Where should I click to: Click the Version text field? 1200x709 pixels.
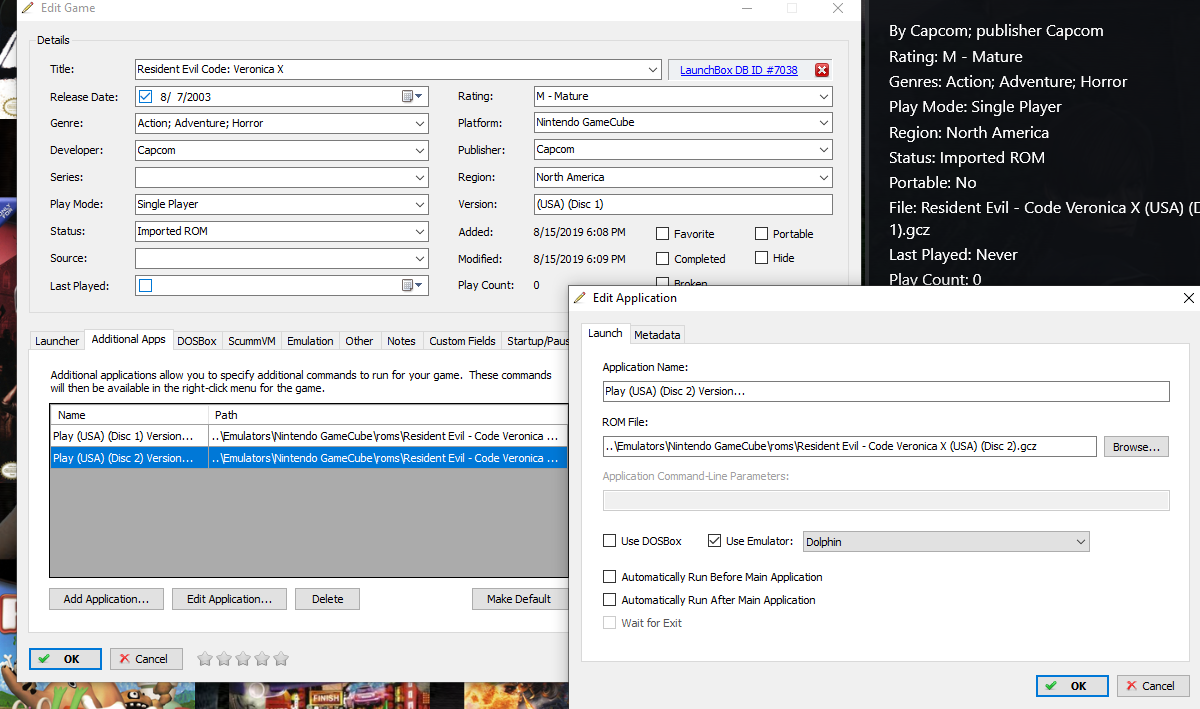(683, 205)
